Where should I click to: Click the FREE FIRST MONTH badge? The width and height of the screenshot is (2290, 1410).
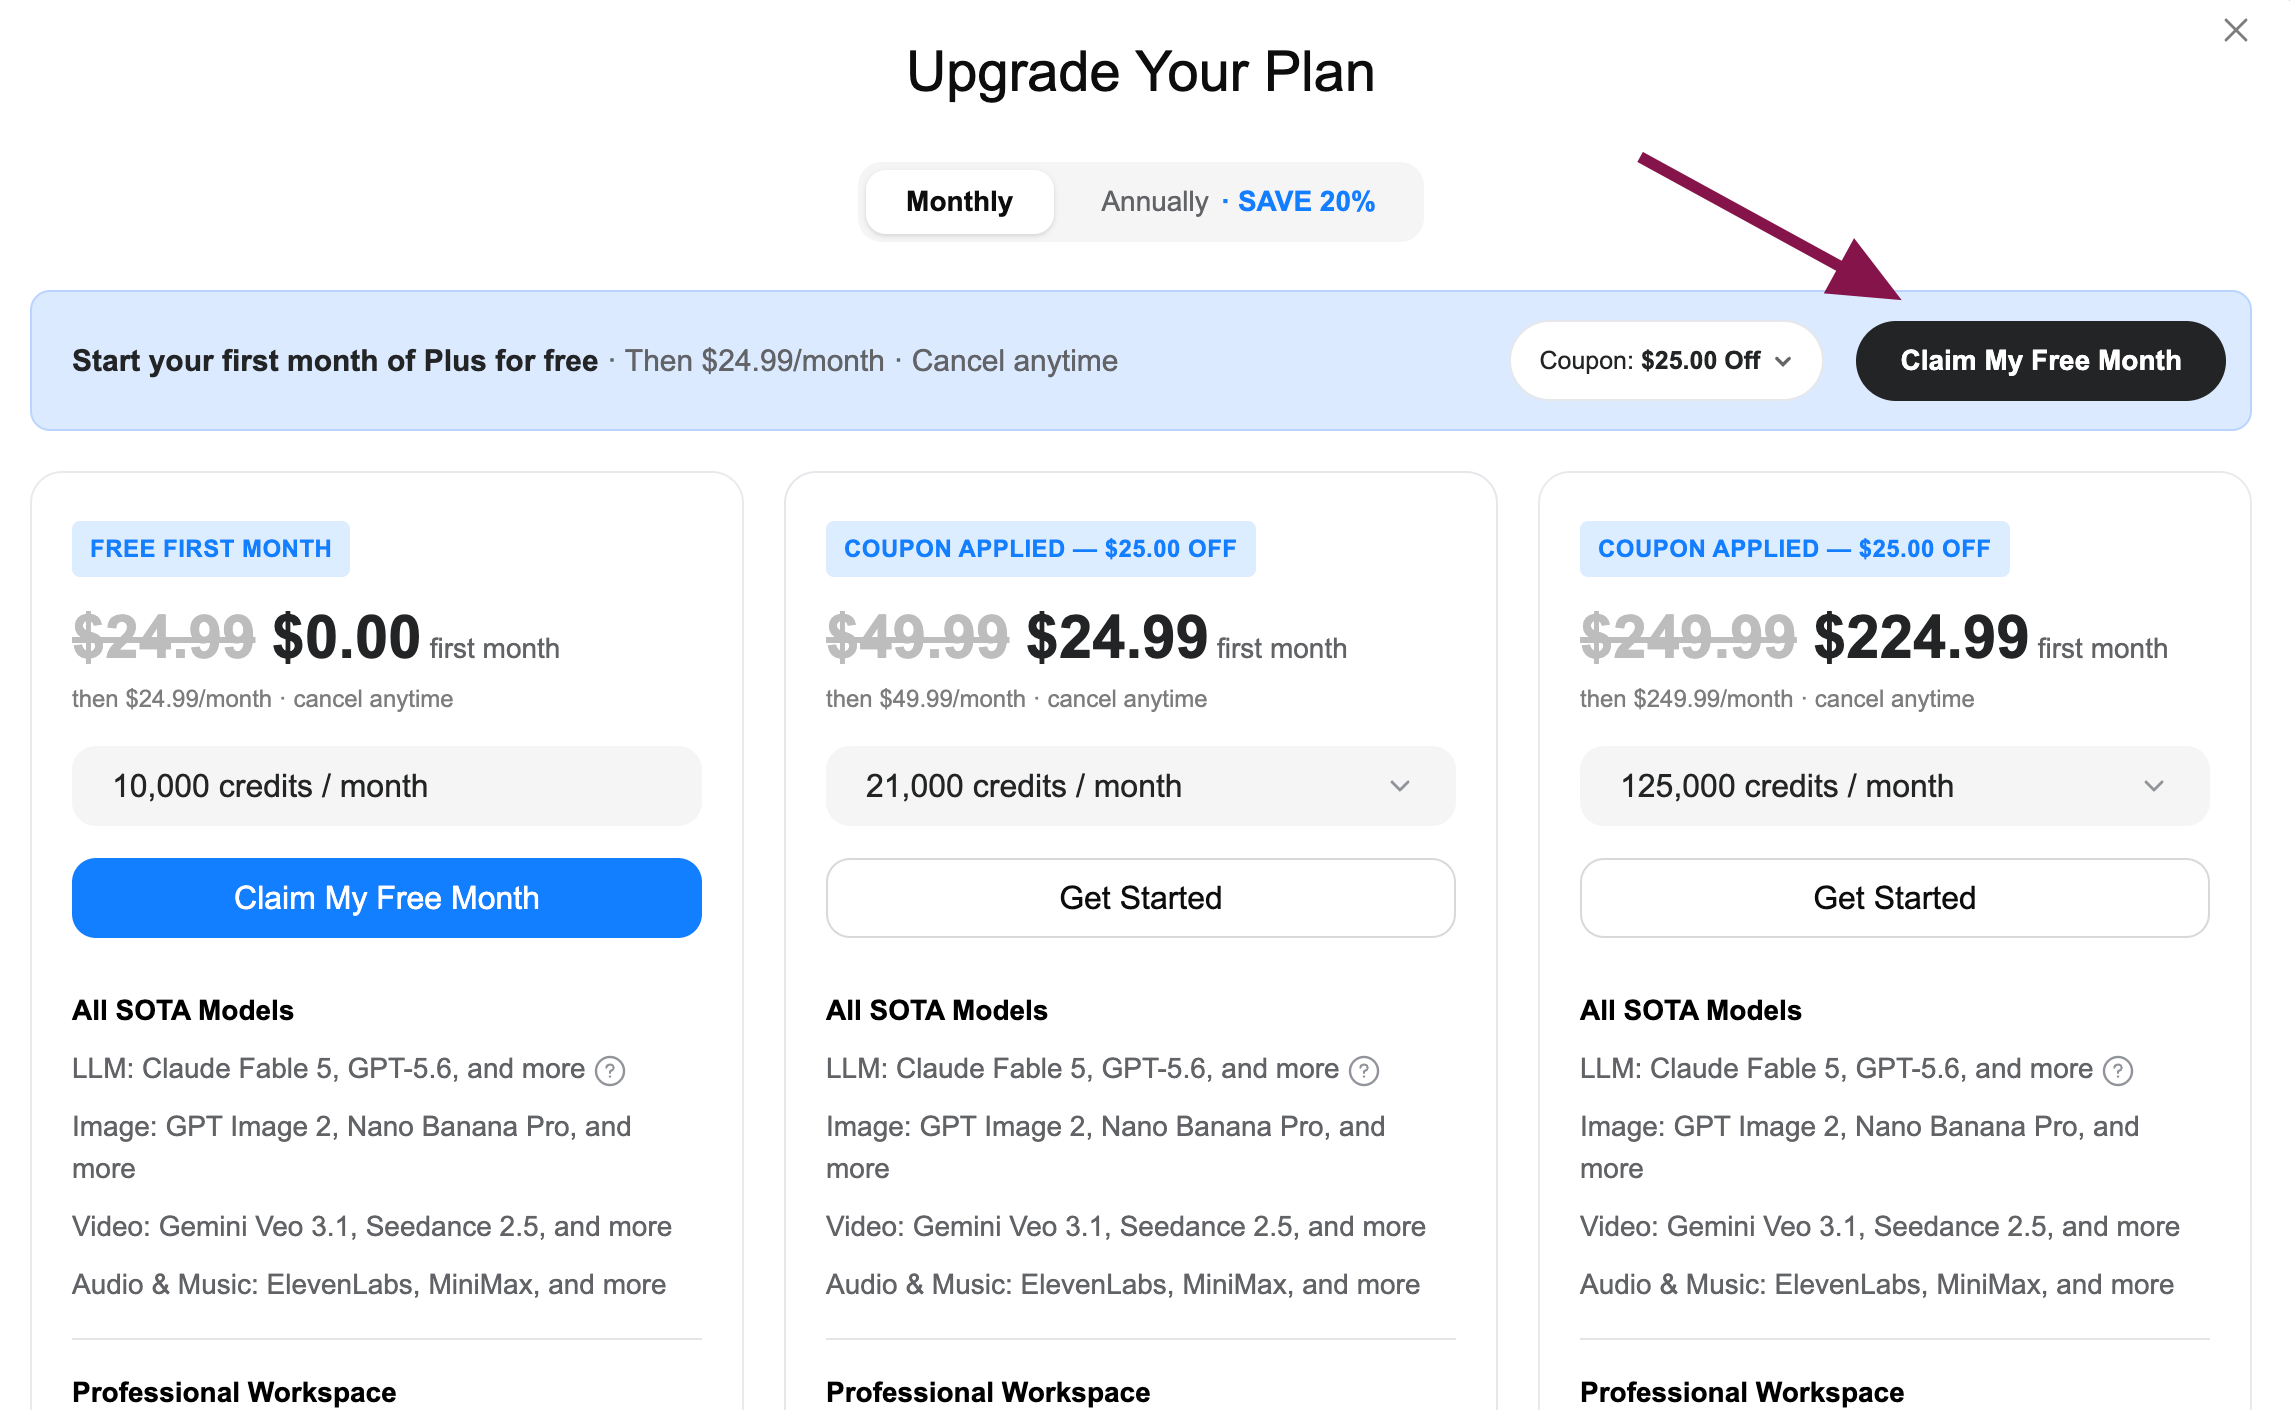point(210,549)
